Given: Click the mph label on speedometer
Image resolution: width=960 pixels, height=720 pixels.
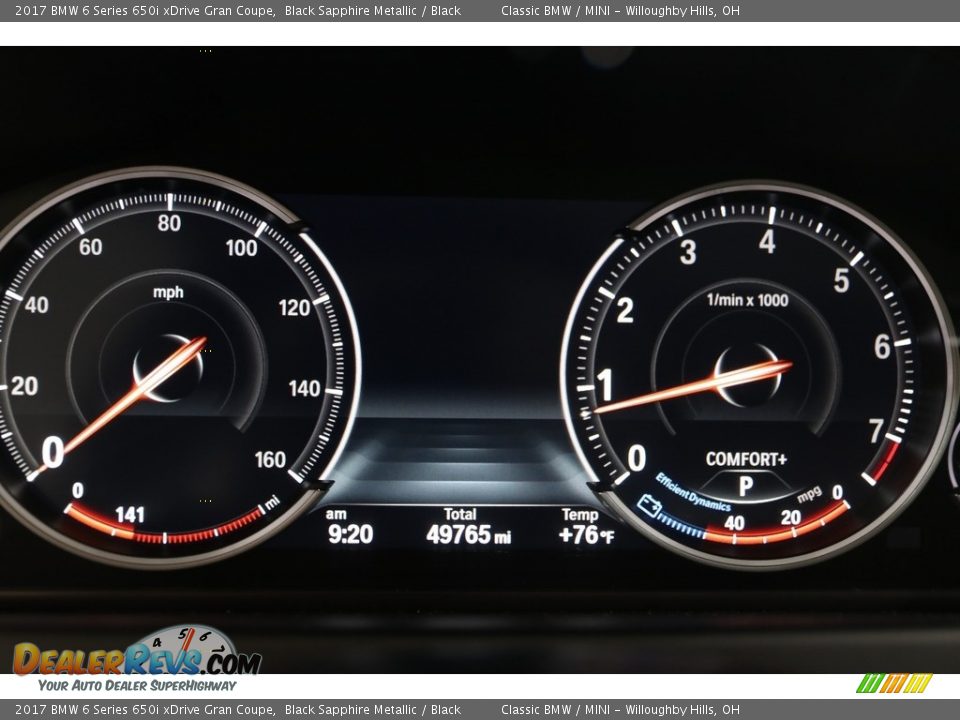Looking at the screenshot, I should click(x=168, y=292).
